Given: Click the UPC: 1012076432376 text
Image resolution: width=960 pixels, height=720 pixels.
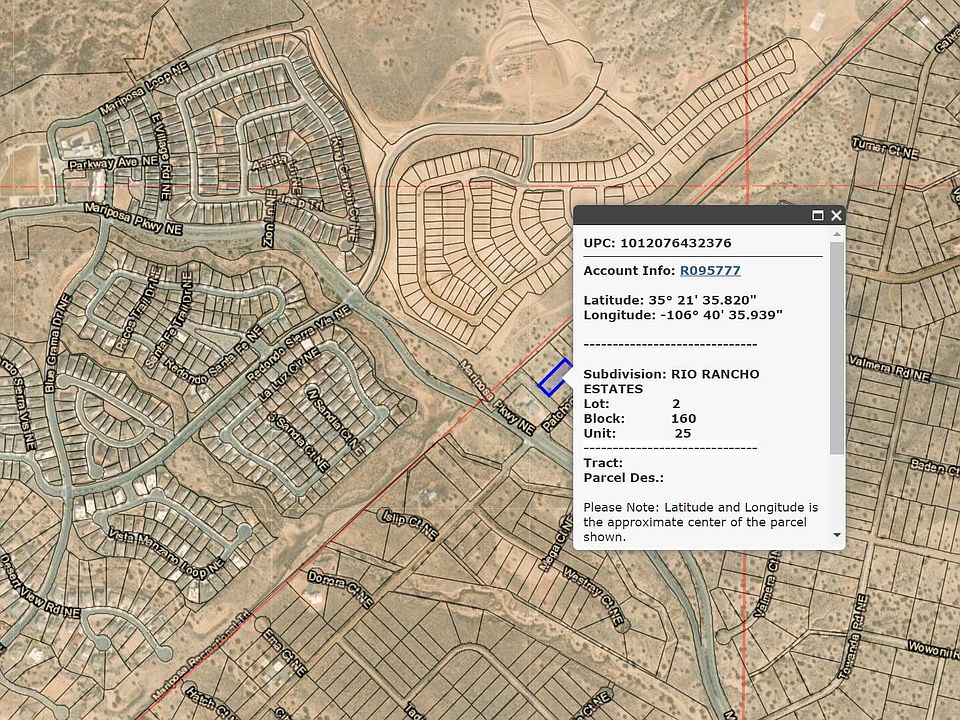Looking at the screenshot, I should (657, 243).
